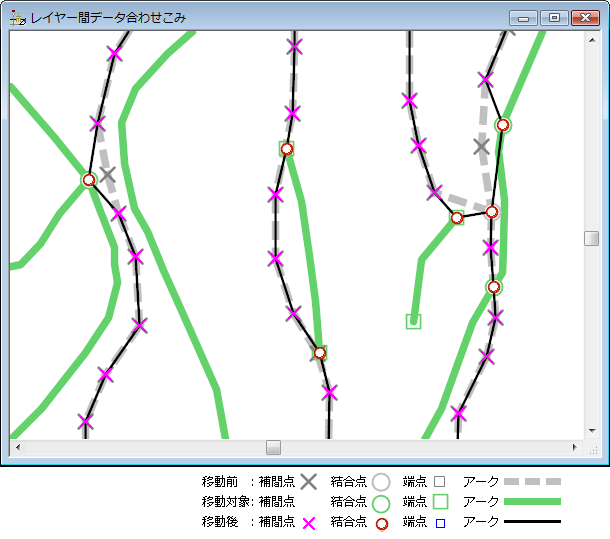Click the vertical scrollbar thumb
610x539 pixels.
[x=592, y=239]
